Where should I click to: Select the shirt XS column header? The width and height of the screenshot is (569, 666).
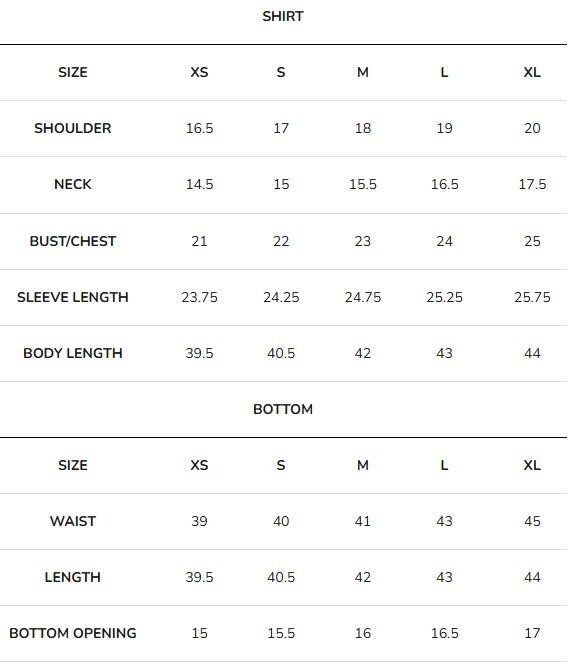[199, 72]
